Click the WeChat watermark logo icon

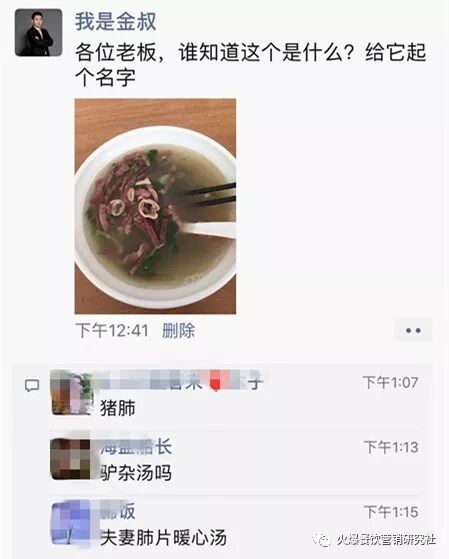point(323,540)
